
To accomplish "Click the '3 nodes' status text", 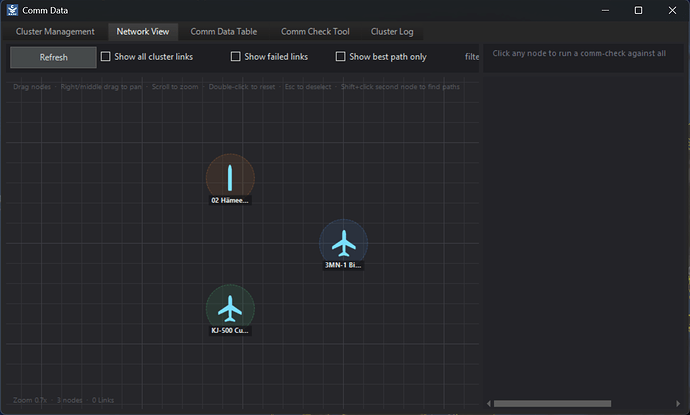I will (70, 400).
